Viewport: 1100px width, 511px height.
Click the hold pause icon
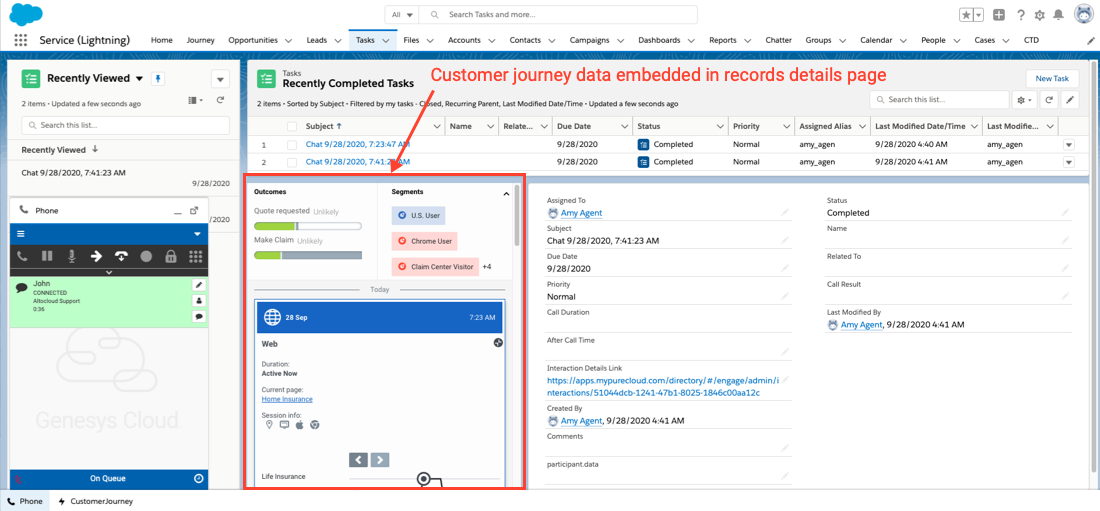point(46,256)
